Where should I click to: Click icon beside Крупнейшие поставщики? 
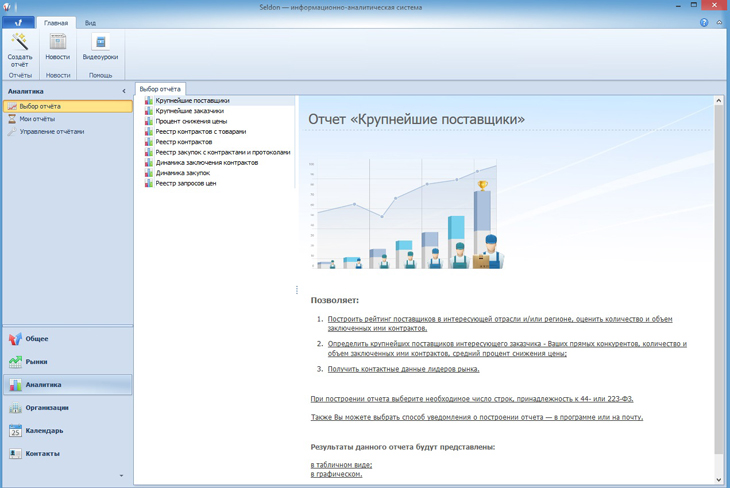(x=149, y=101)
